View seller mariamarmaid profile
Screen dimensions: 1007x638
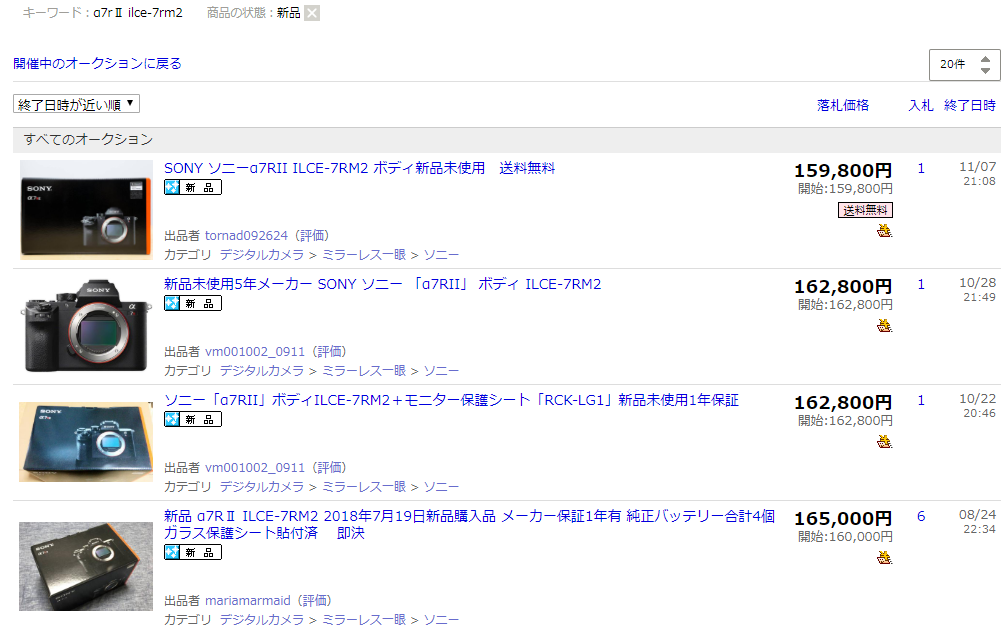pos(247,601)
